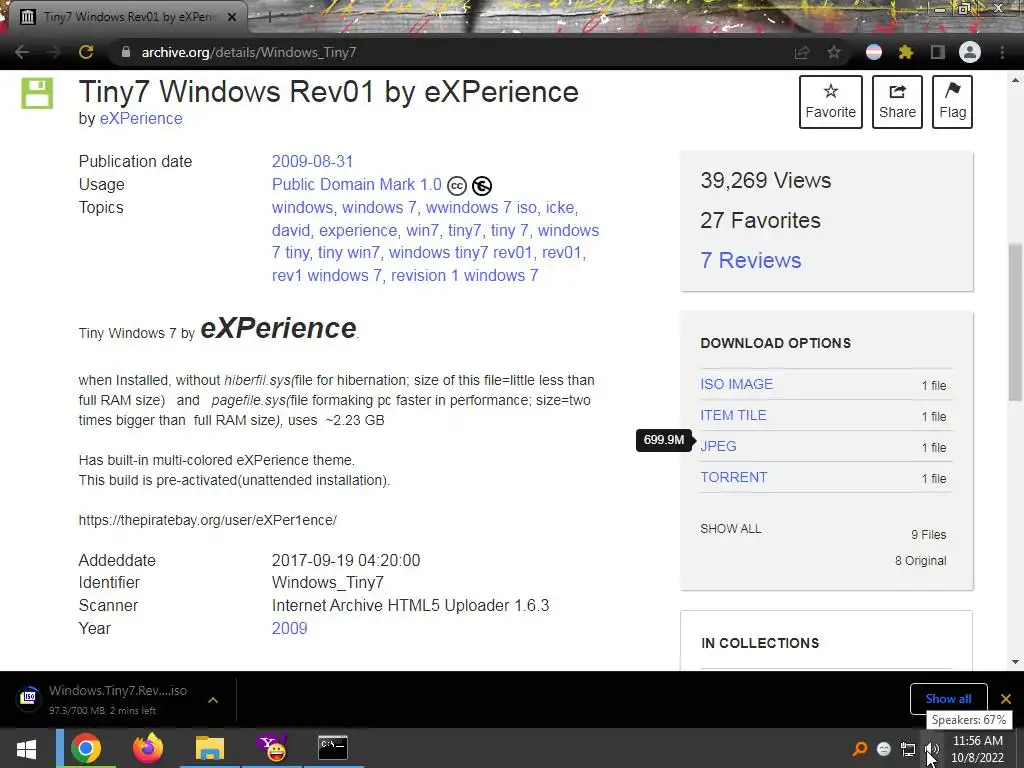Viewport: 1024px width, 768px height.
Task: Expand TORRENT download option
Action: pyautogui.click(x=734, y=477)
